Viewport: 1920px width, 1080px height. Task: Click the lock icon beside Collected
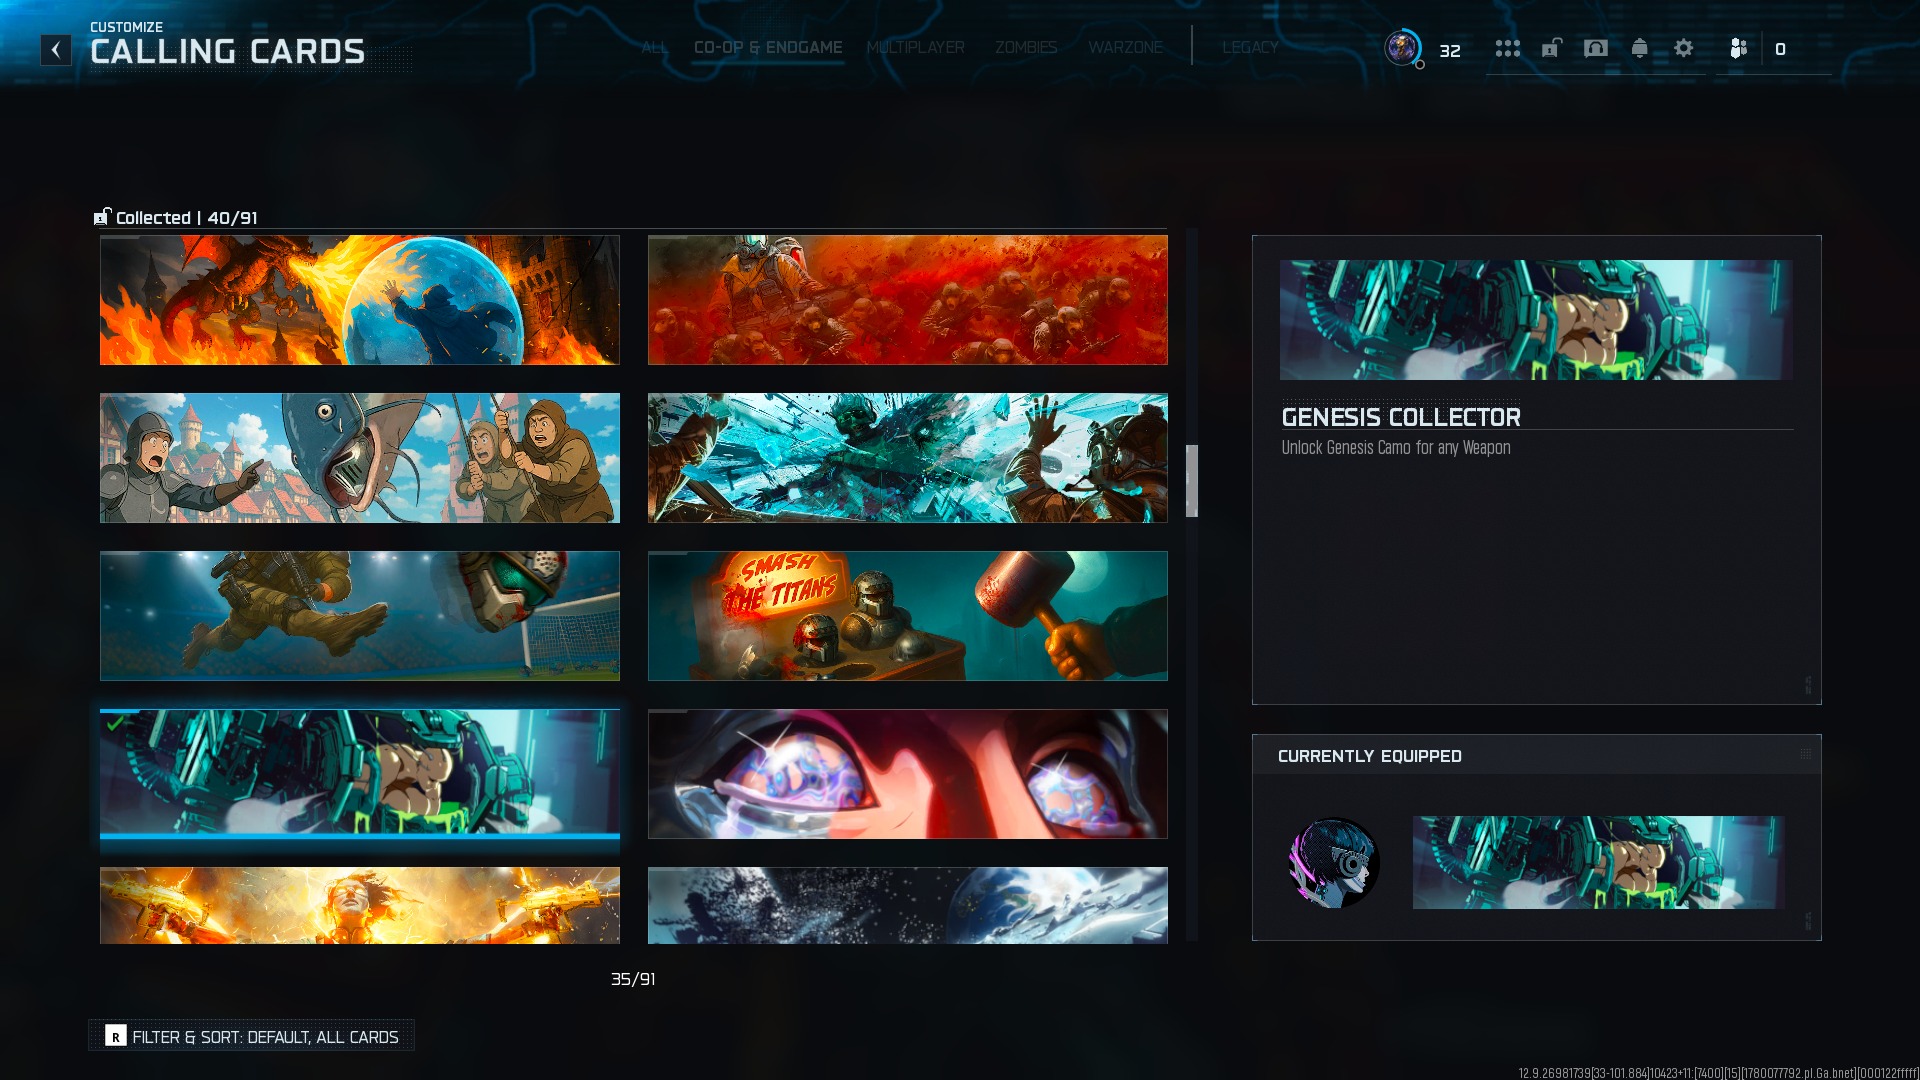tap(102, 217)
